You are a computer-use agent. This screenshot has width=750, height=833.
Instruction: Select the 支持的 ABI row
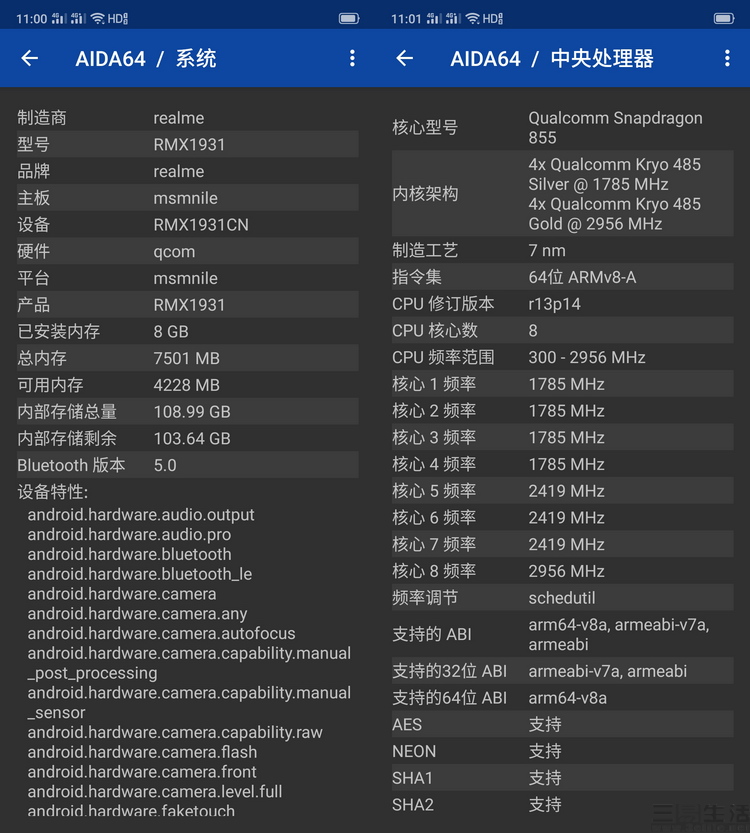(562, 634)
